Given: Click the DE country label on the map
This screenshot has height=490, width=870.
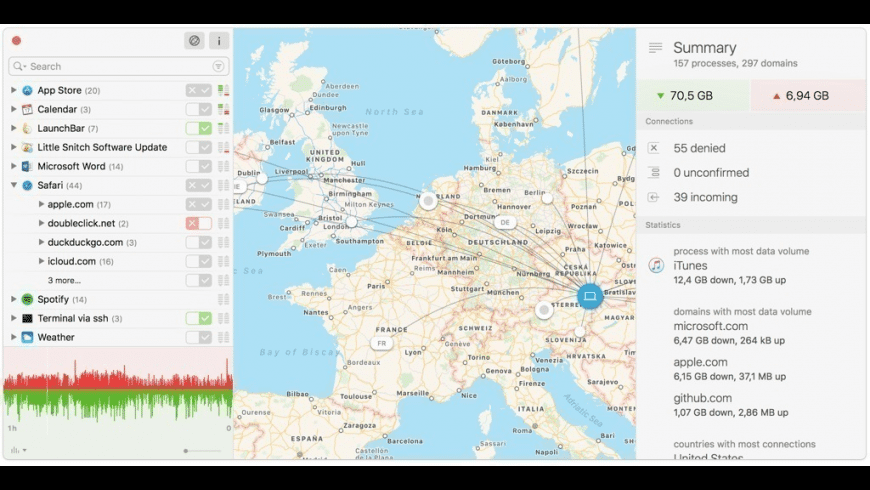Looking at the screenshot, I should (x=505, y=223).
